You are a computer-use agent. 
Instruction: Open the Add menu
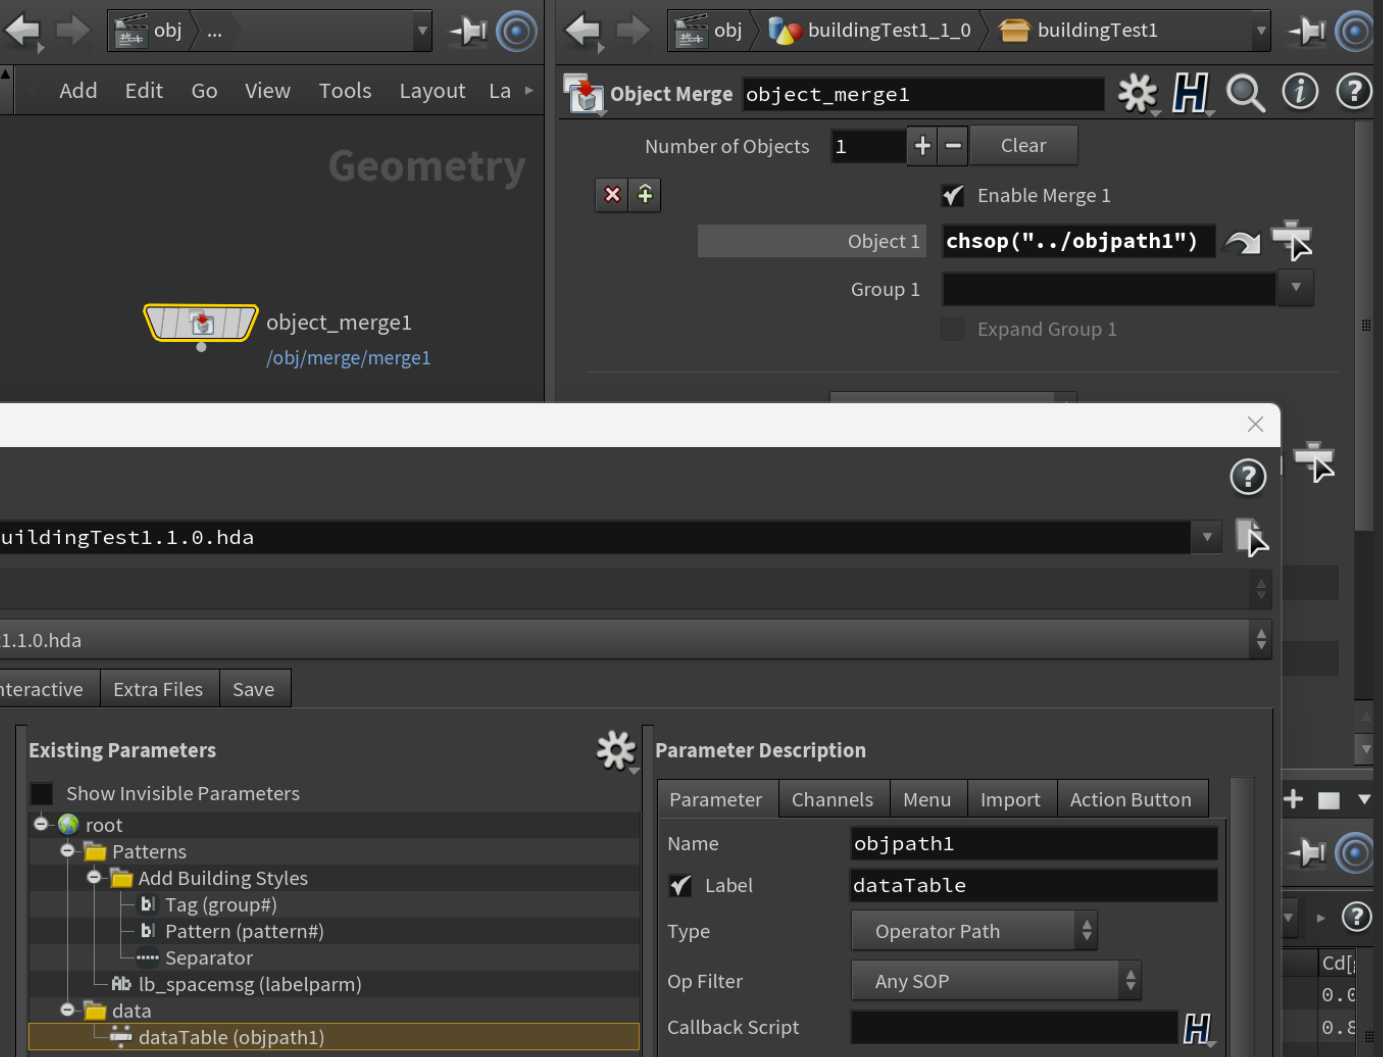point(78,91)
